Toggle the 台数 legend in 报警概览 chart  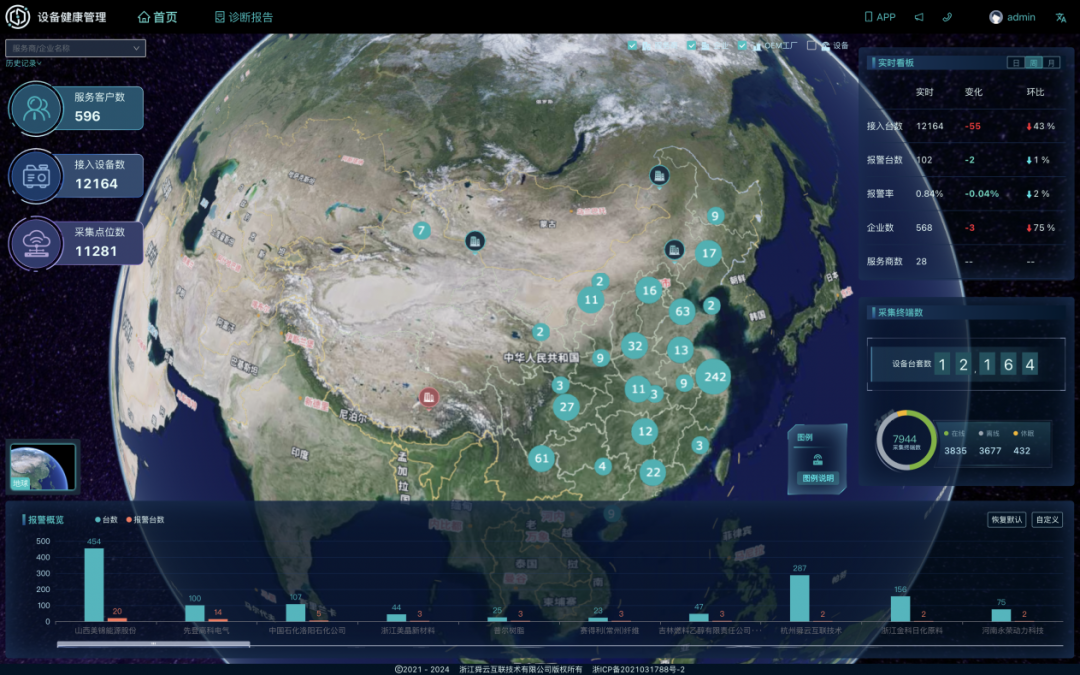106,519
